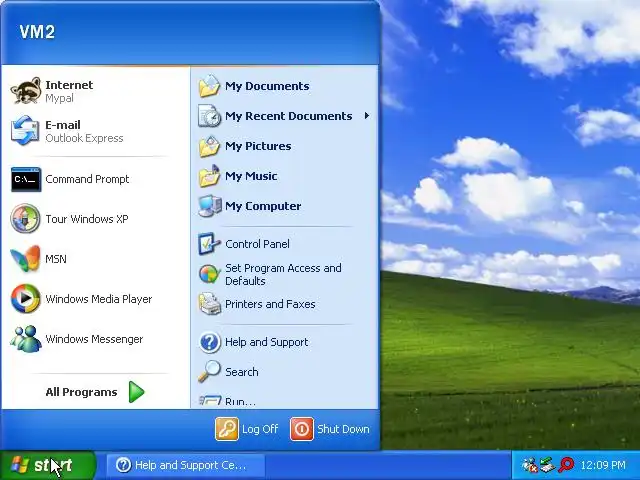Choose Windows Media Player label

tap(99, 299)
